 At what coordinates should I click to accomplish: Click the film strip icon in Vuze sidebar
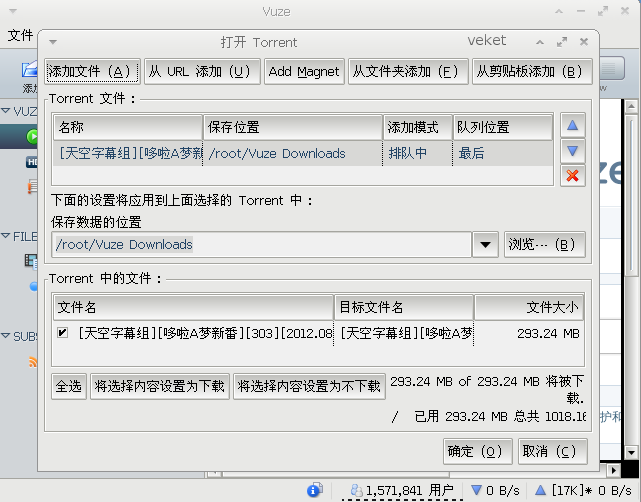click(x=31, y=261)
